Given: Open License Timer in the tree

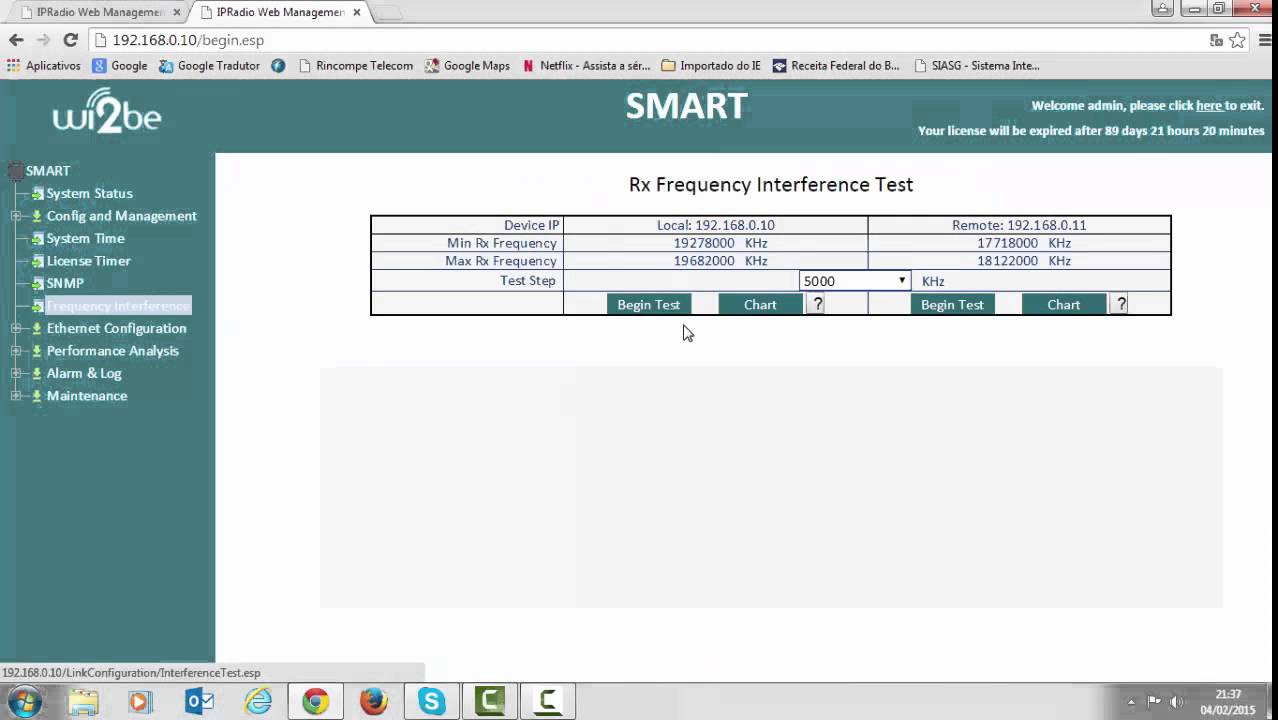Looking at the screenshot, I should coord(88,261).
